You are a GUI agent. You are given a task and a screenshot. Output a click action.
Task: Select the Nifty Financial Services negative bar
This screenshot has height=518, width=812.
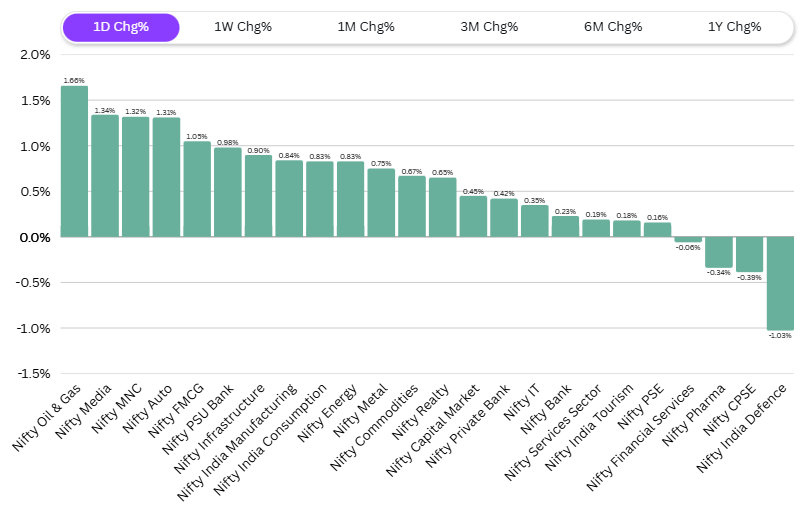click(688, 239)
